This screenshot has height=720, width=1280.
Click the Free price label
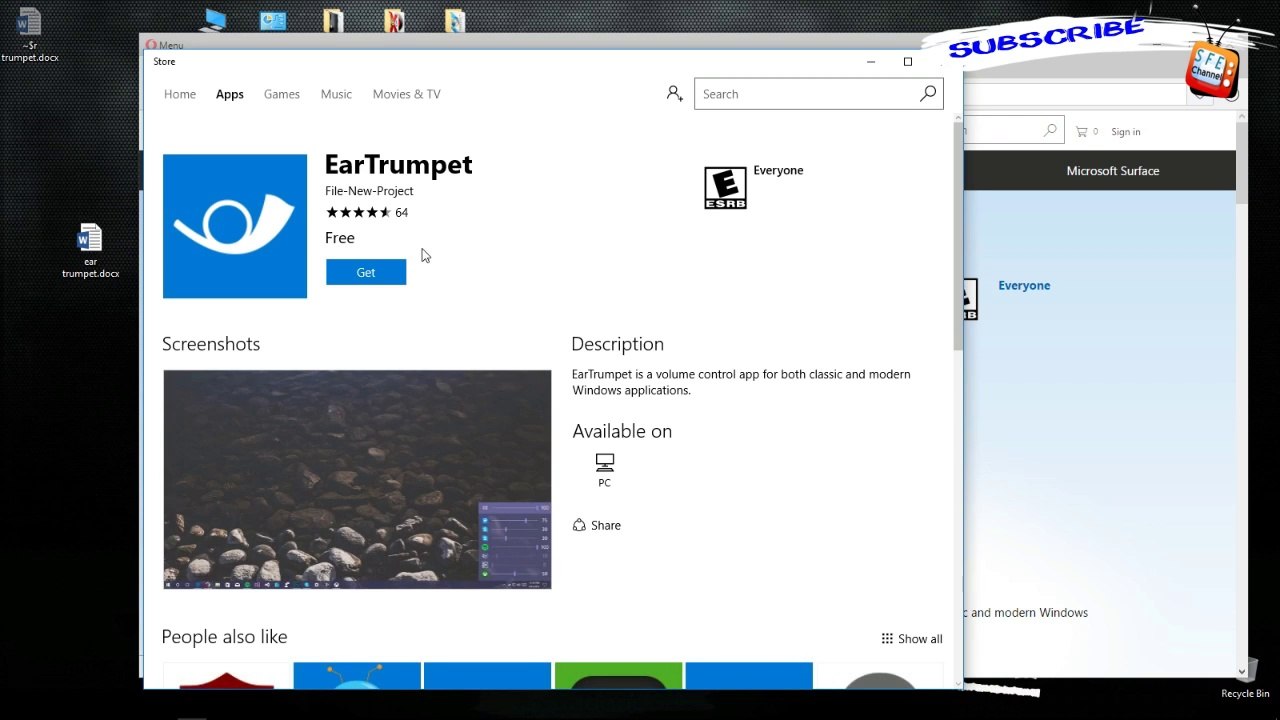click(x=340, y=238)
